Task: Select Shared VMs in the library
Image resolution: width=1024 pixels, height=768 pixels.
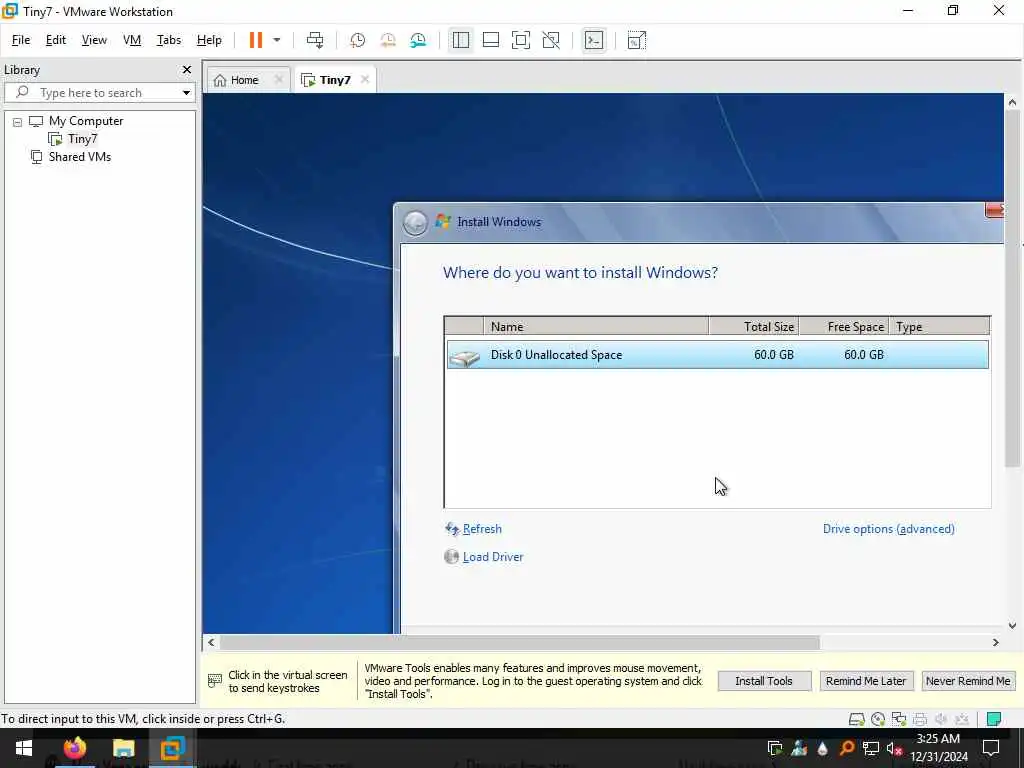Action: click(80, 157)
